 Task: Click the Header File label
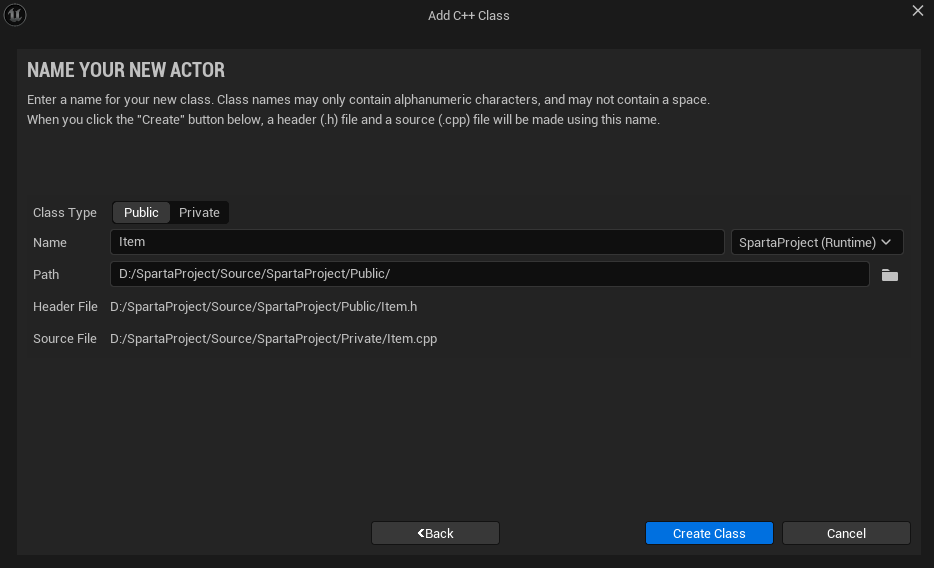click(x=66, y=307)
